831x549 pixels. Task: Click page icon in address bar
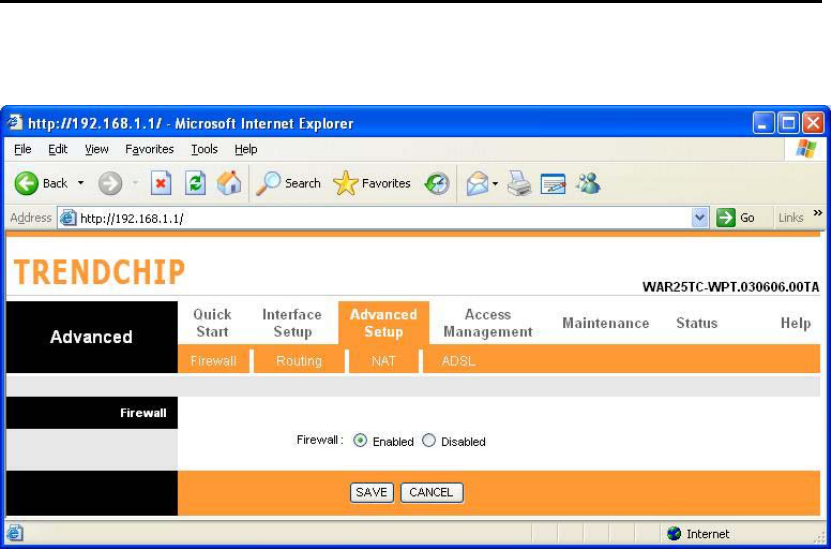68,218
